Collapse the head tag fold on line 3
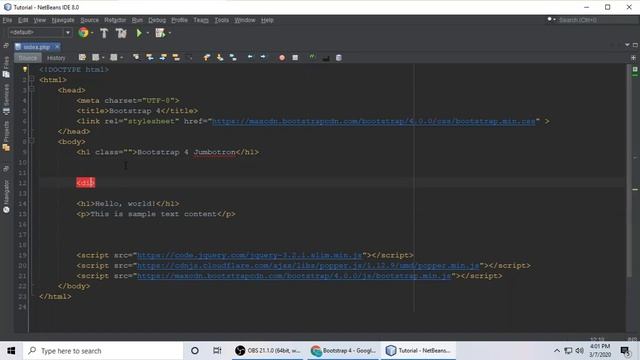The image size is (640, 360). tap(32, 90)
